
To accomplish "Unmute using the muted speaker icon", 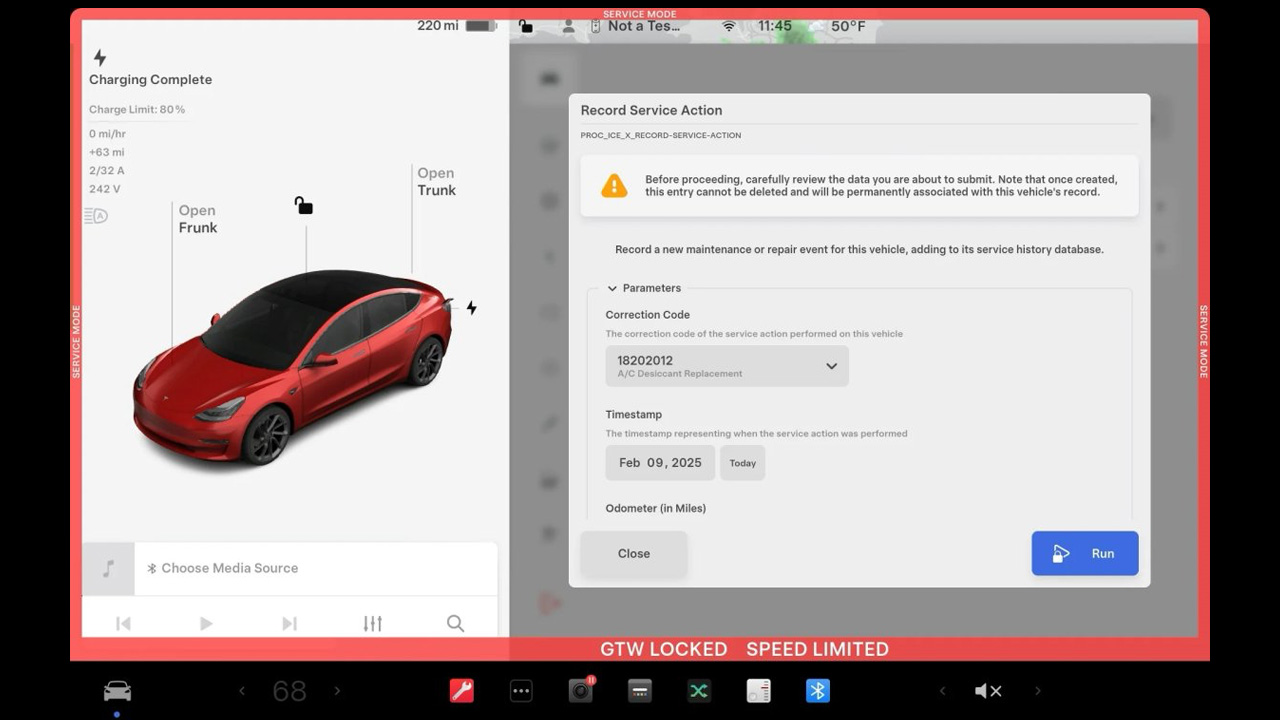I will click(988, 691).
